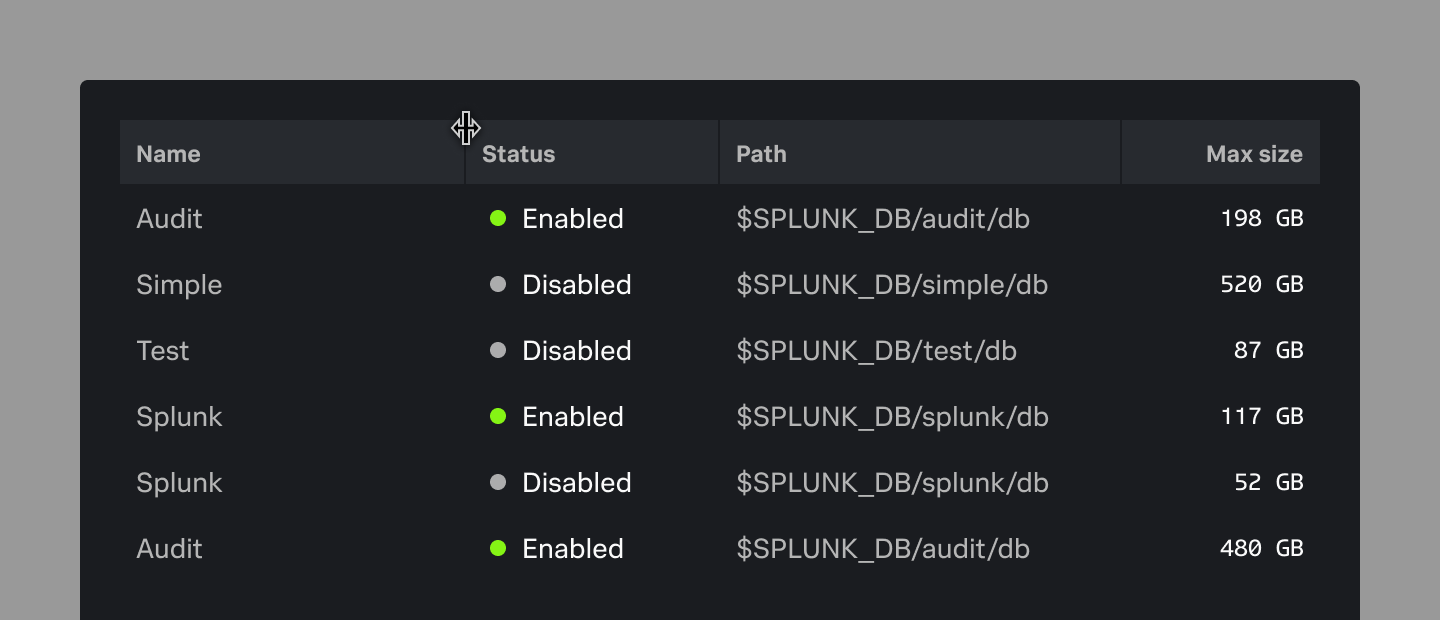Click green status dot for 117 GB Splunk
1440x620 pixels.
click(498, 416)
